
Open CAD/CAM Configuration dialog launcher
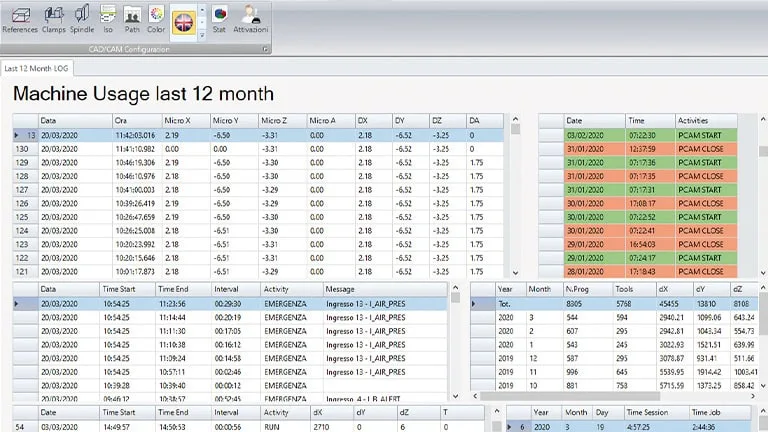265,49
